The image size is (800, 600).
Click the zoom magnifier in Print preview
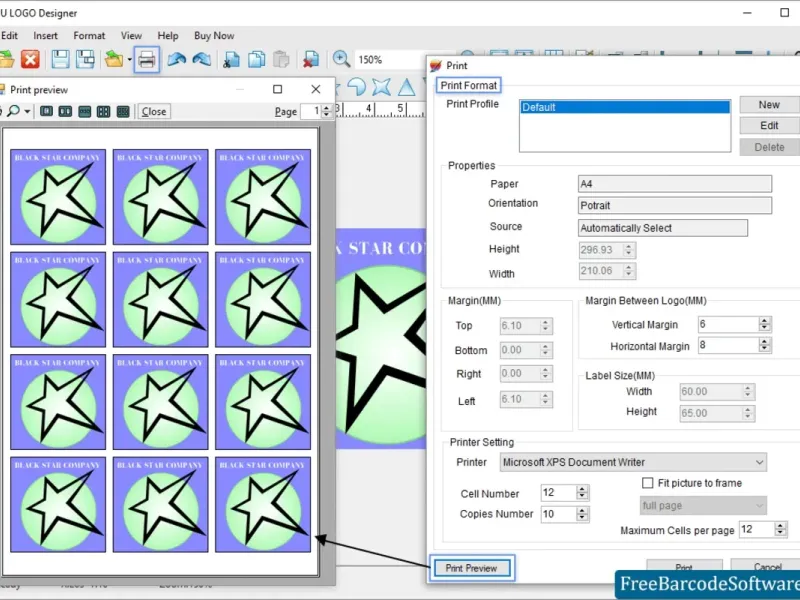(14, 111)
